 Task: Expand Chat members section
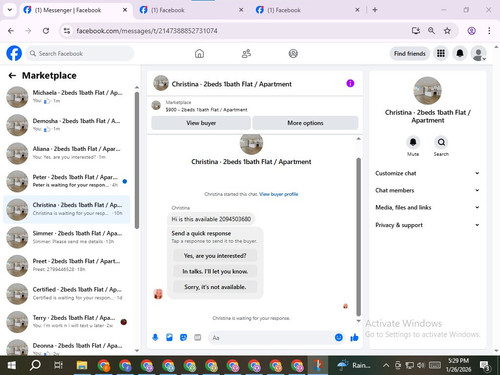pyautogui.click(x=427, y=190)
